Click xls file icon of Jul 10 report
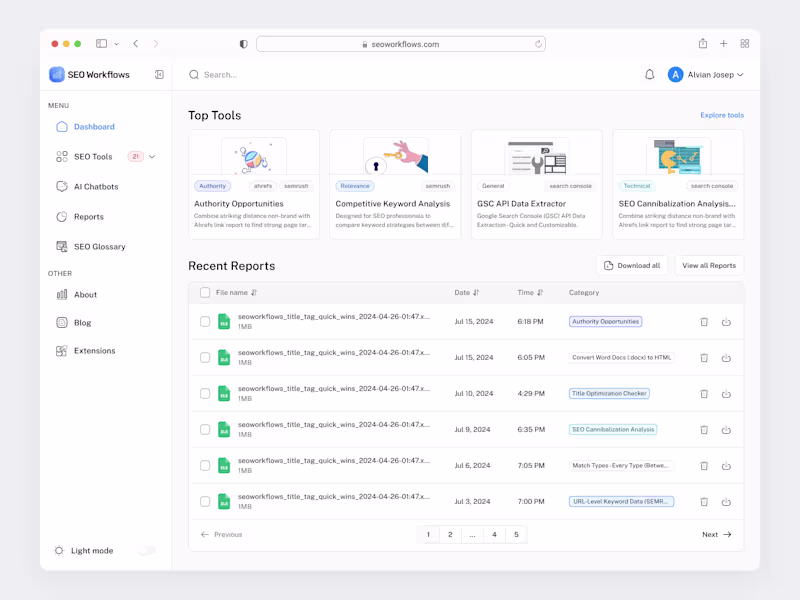Screen dimensions: 800x600 pos(224,393)
